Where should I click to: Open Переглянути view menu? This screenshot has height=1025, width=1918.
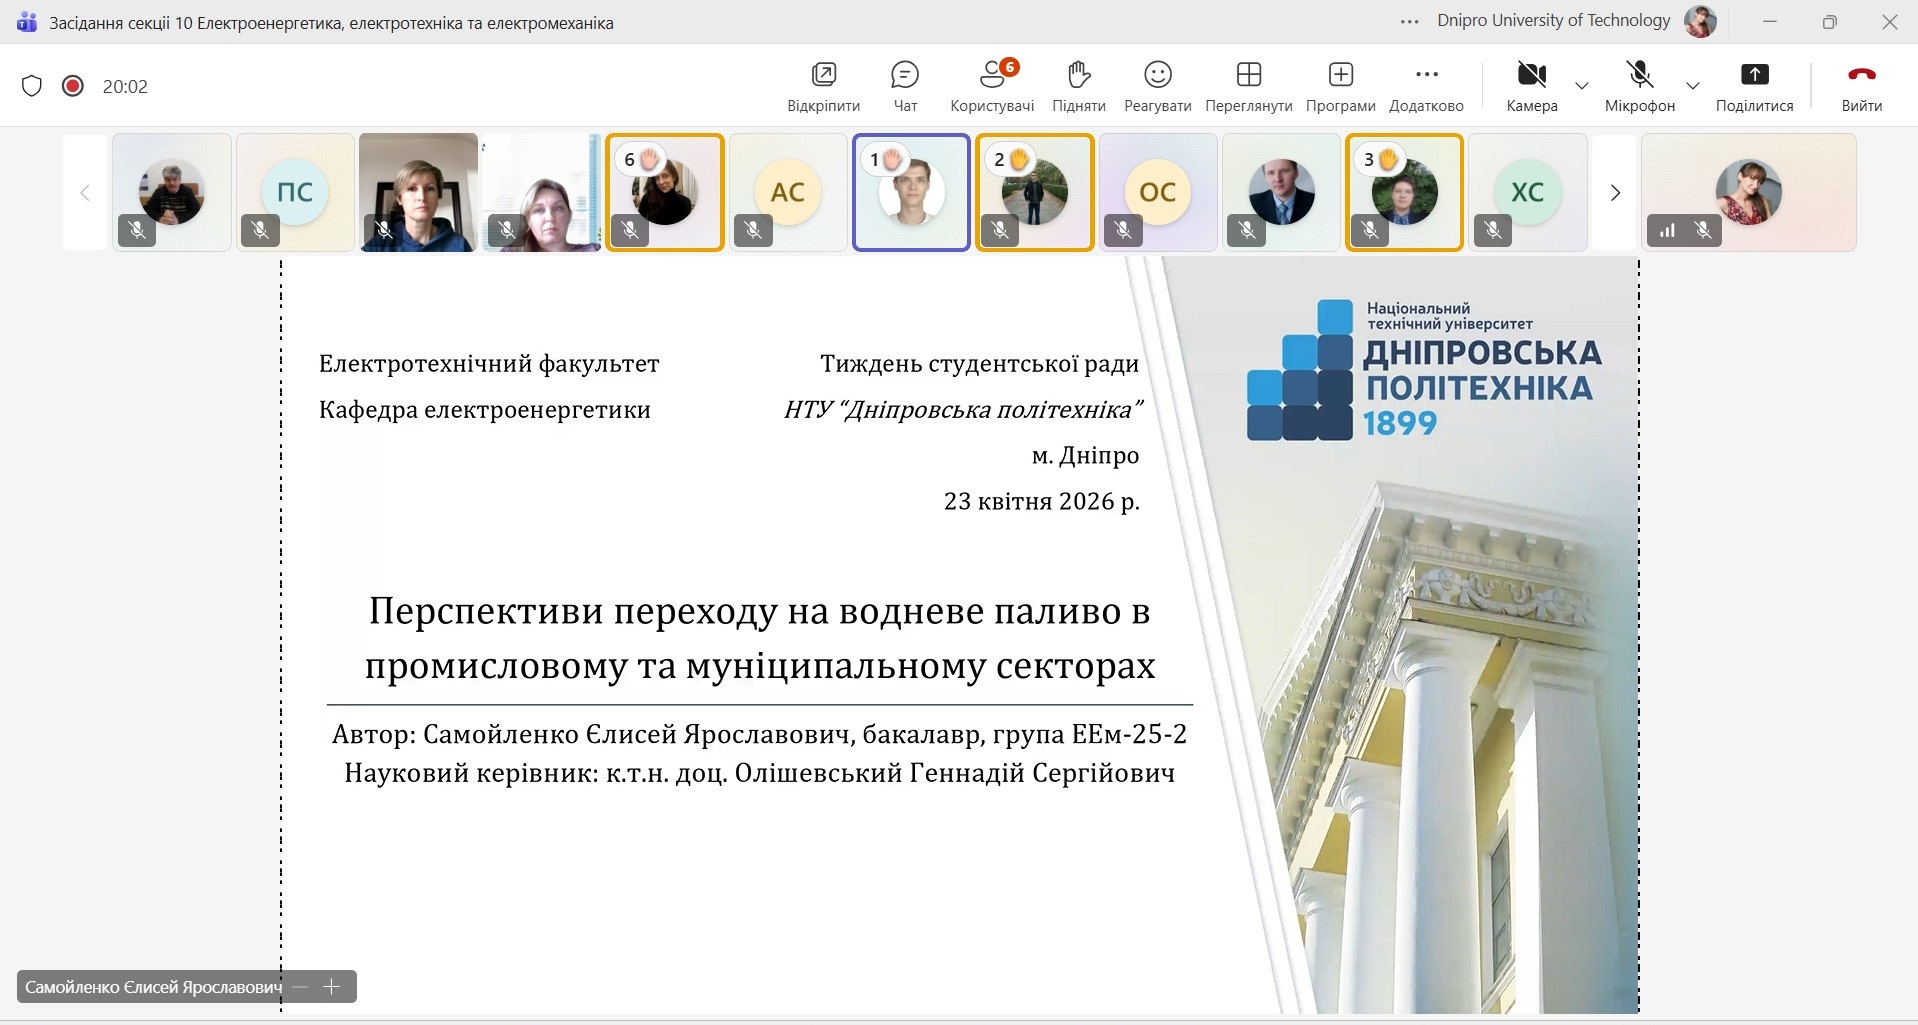pyautogui.click(x=1248, y=85)
